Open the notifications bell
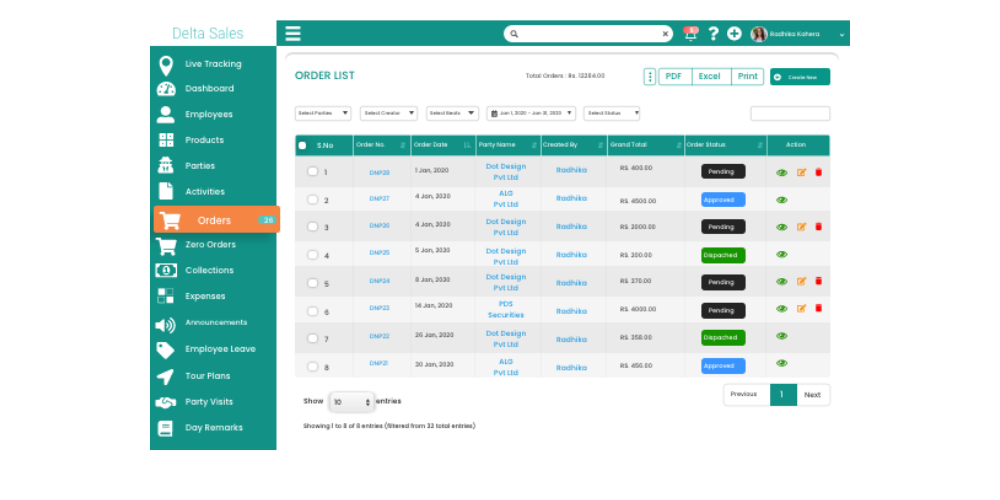1000x500 pixels. 691,34
